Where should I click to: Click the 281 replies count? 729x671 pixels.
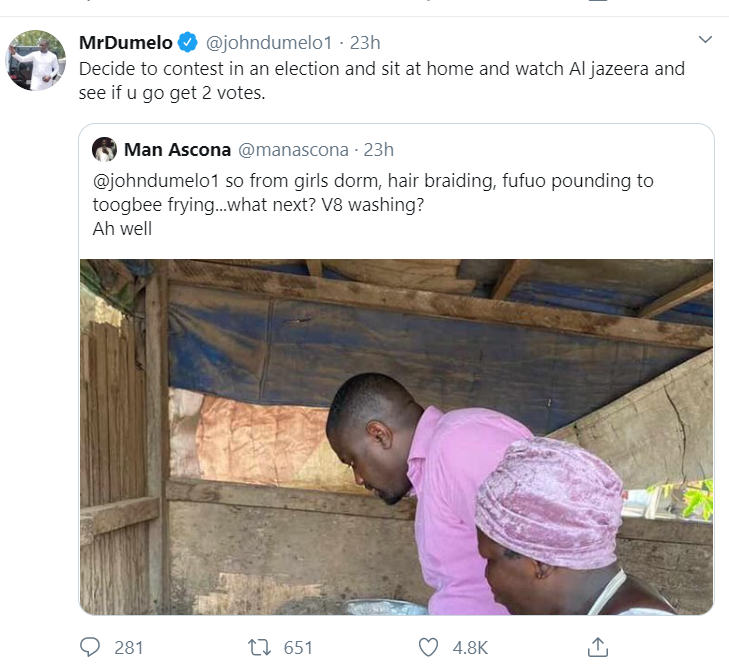coord(129,647)
